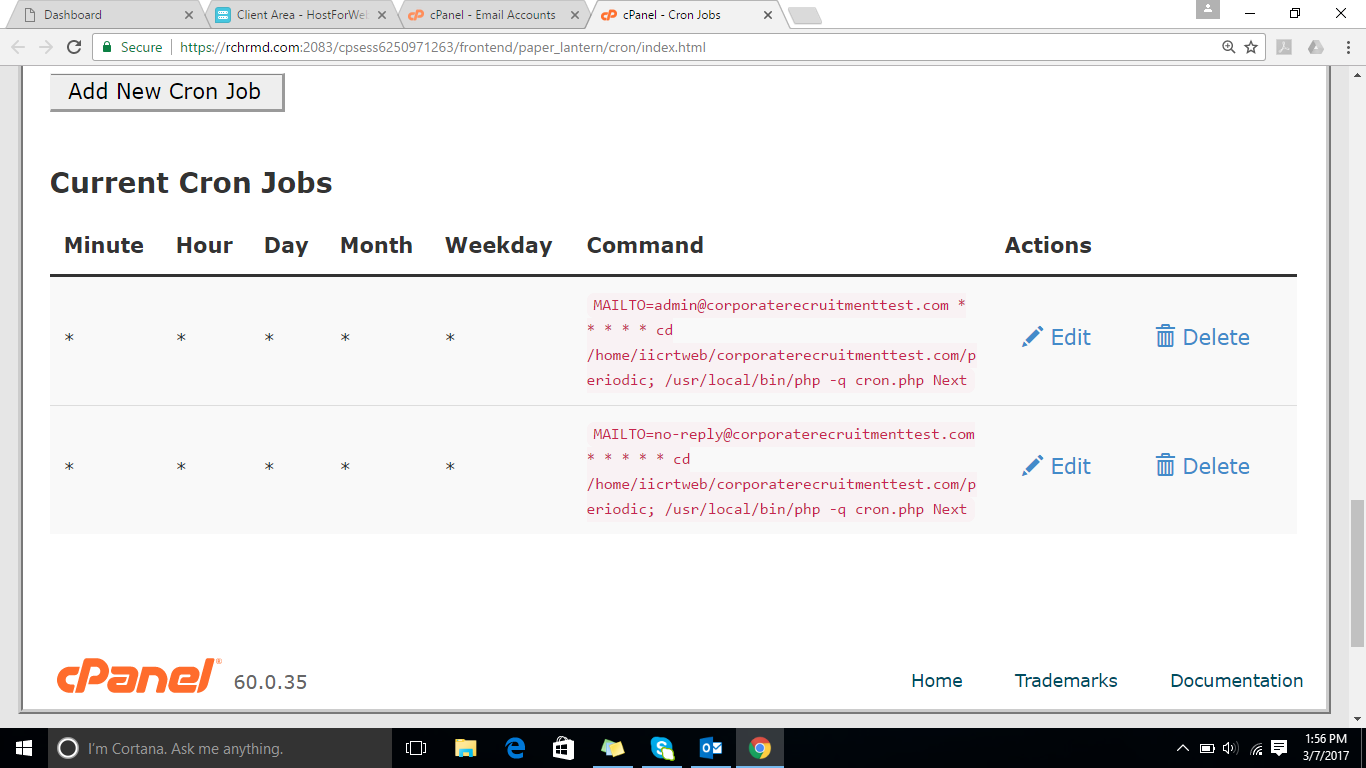The image size is (1366, 768).
Task: Click the Day column header
Action: pyautogui.click(x=286, y=247)
